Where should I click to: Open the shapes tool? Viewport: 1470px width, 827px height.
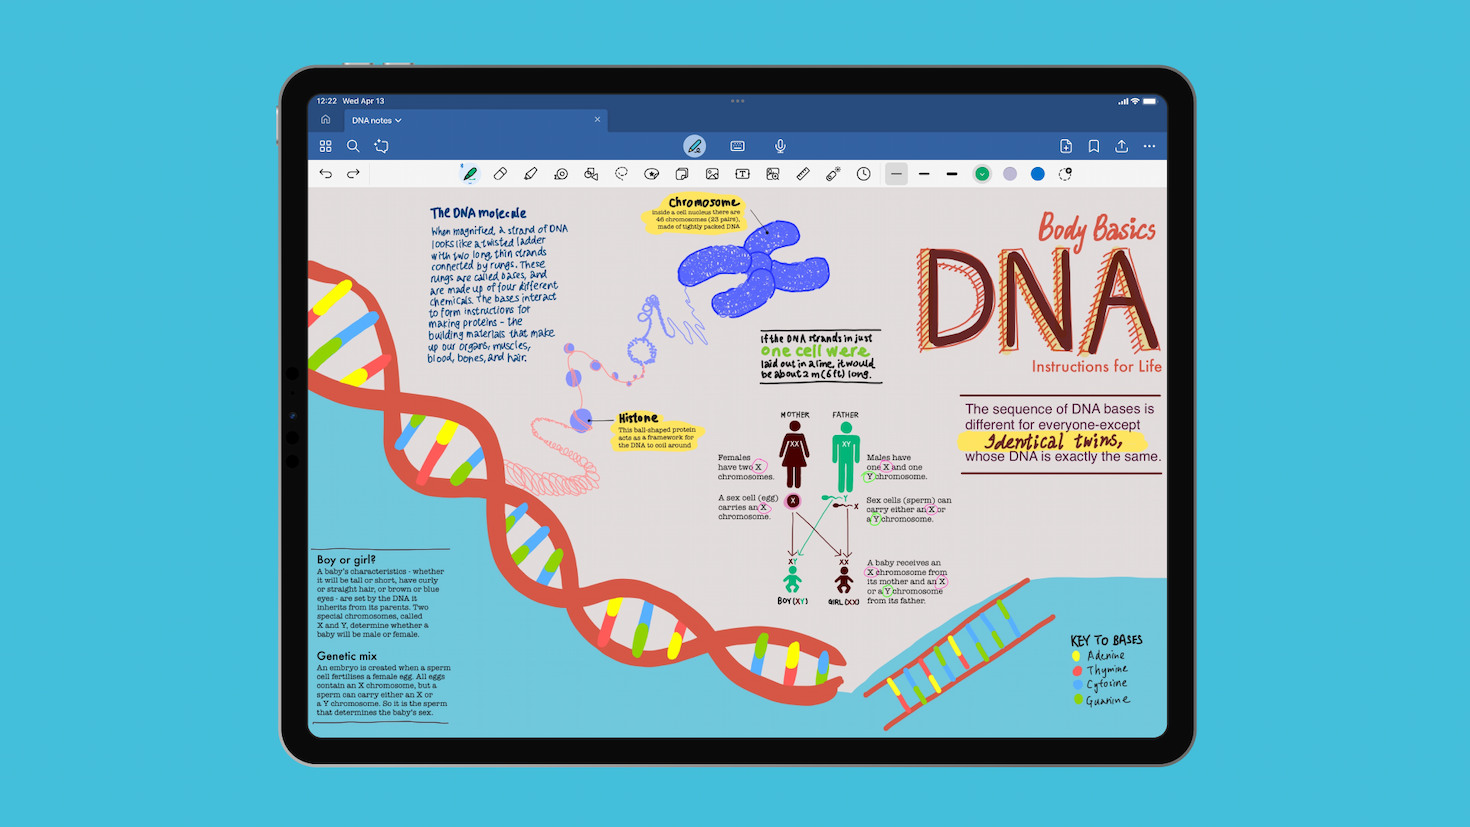pyautogui.click(x=591, y=173)
